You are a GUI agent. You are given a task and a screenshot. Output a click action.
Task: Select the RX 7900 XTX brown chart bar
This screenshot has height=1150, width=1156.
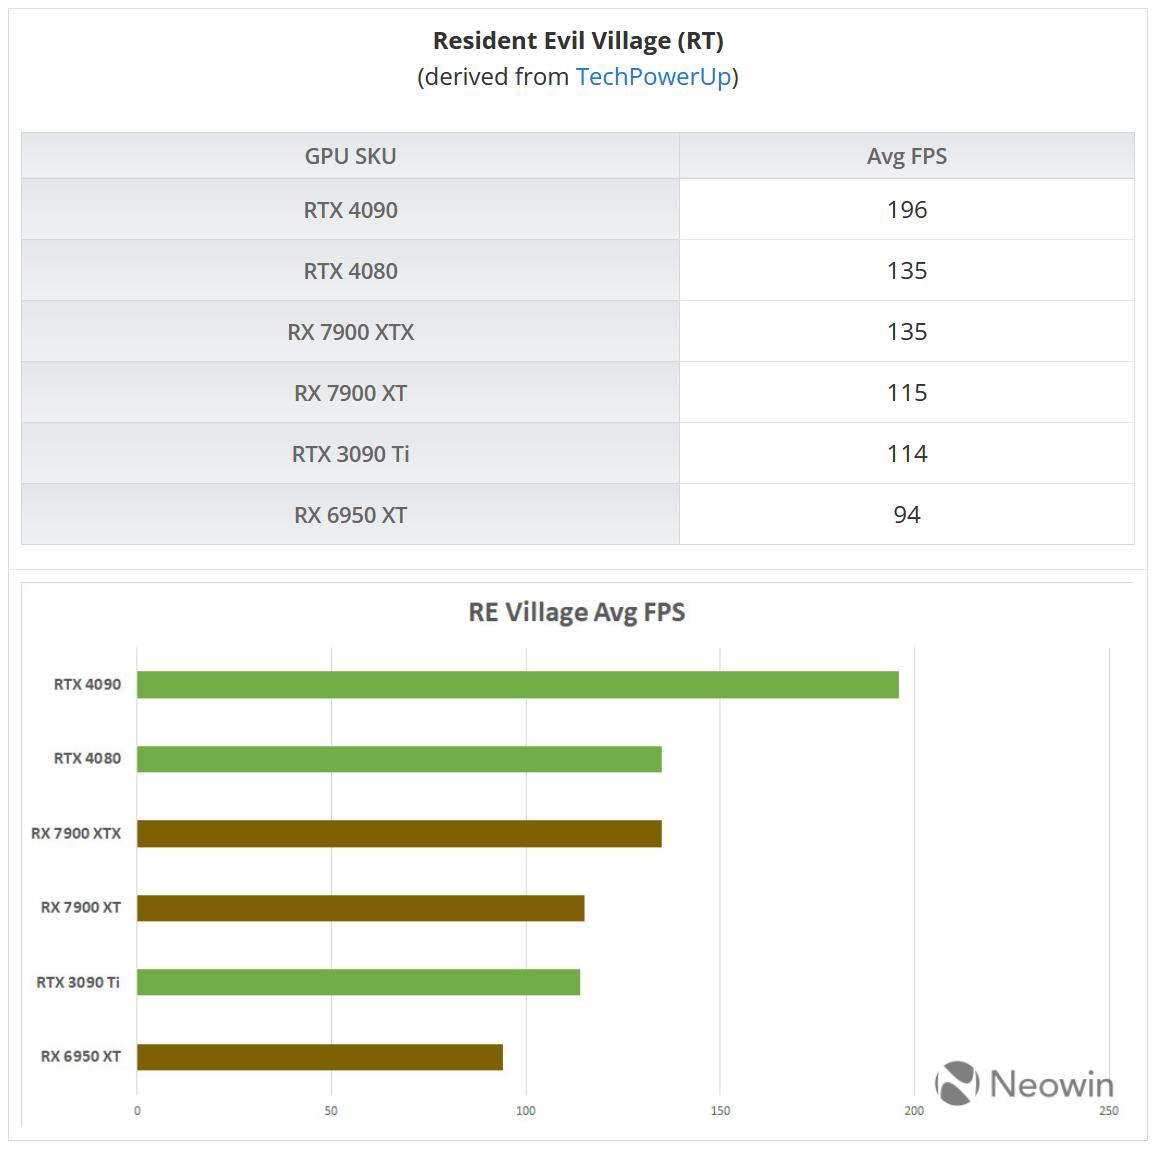(399, 834)
